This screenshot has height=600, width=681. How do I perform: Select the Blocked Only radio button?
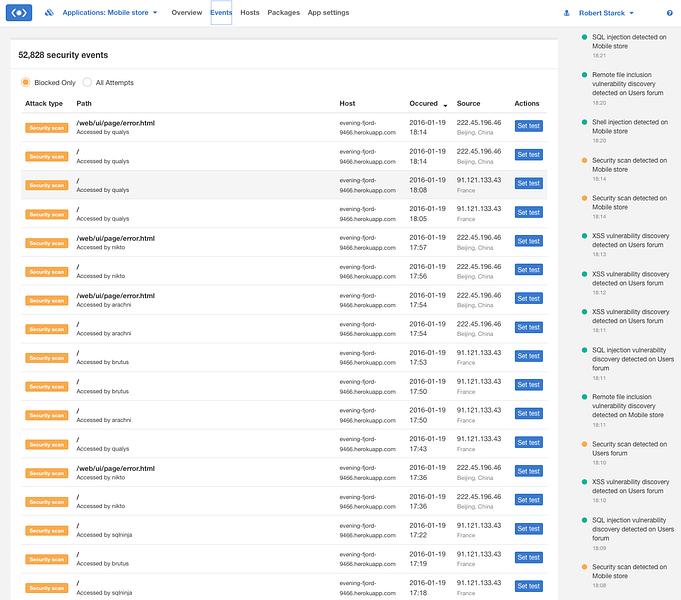[x=26, y=82]
